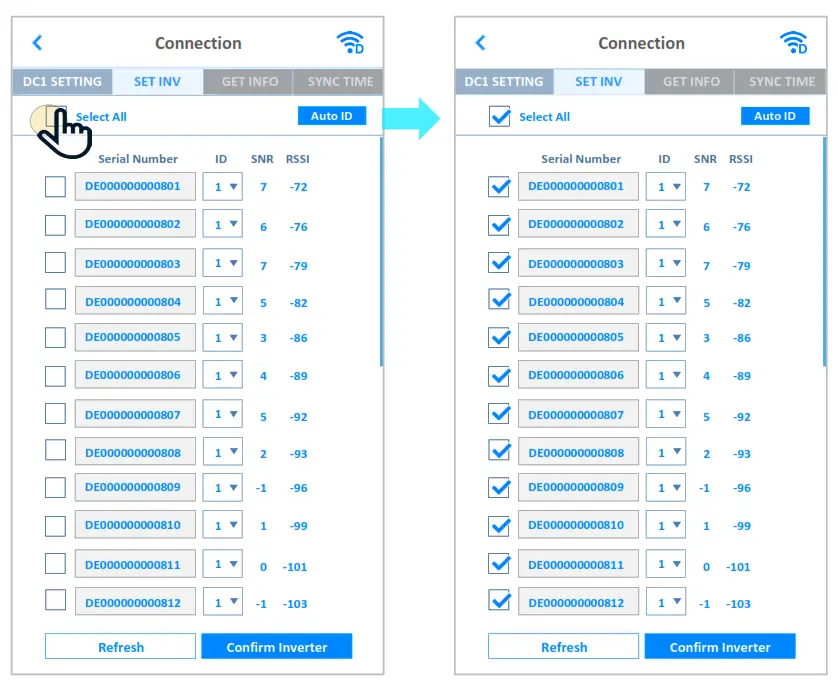This screenshot has height=691, width=838.
Task: Open ID dropdown for unchecked DE000000000801 row
Action: click(222, 187)
